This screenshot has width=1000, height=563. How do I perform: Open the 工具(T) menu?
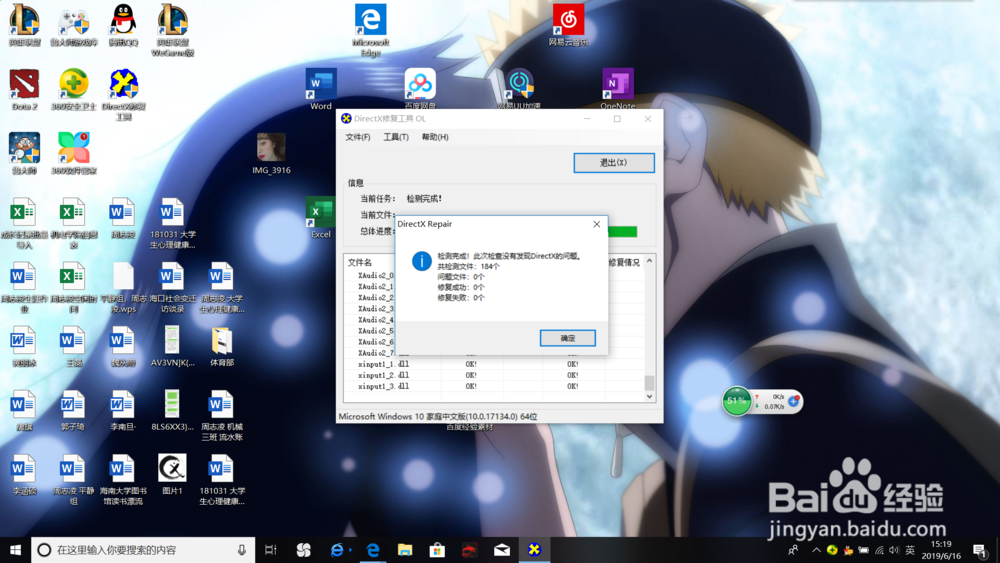[395, 137]
